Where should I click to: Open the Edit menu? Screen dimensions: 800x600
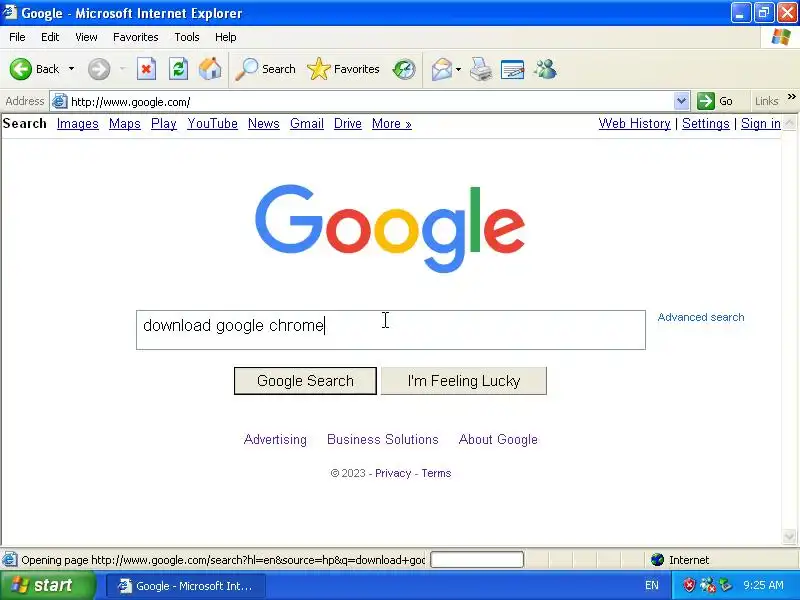click(50, 37)
